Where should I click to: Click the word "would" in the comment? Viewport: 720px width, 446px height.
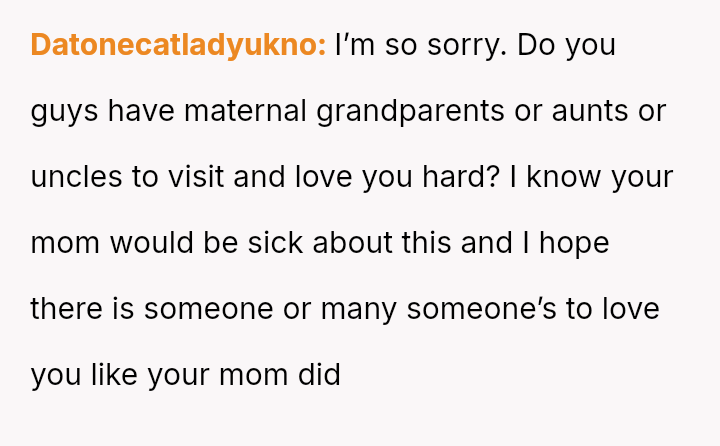(x=152, y=243)
